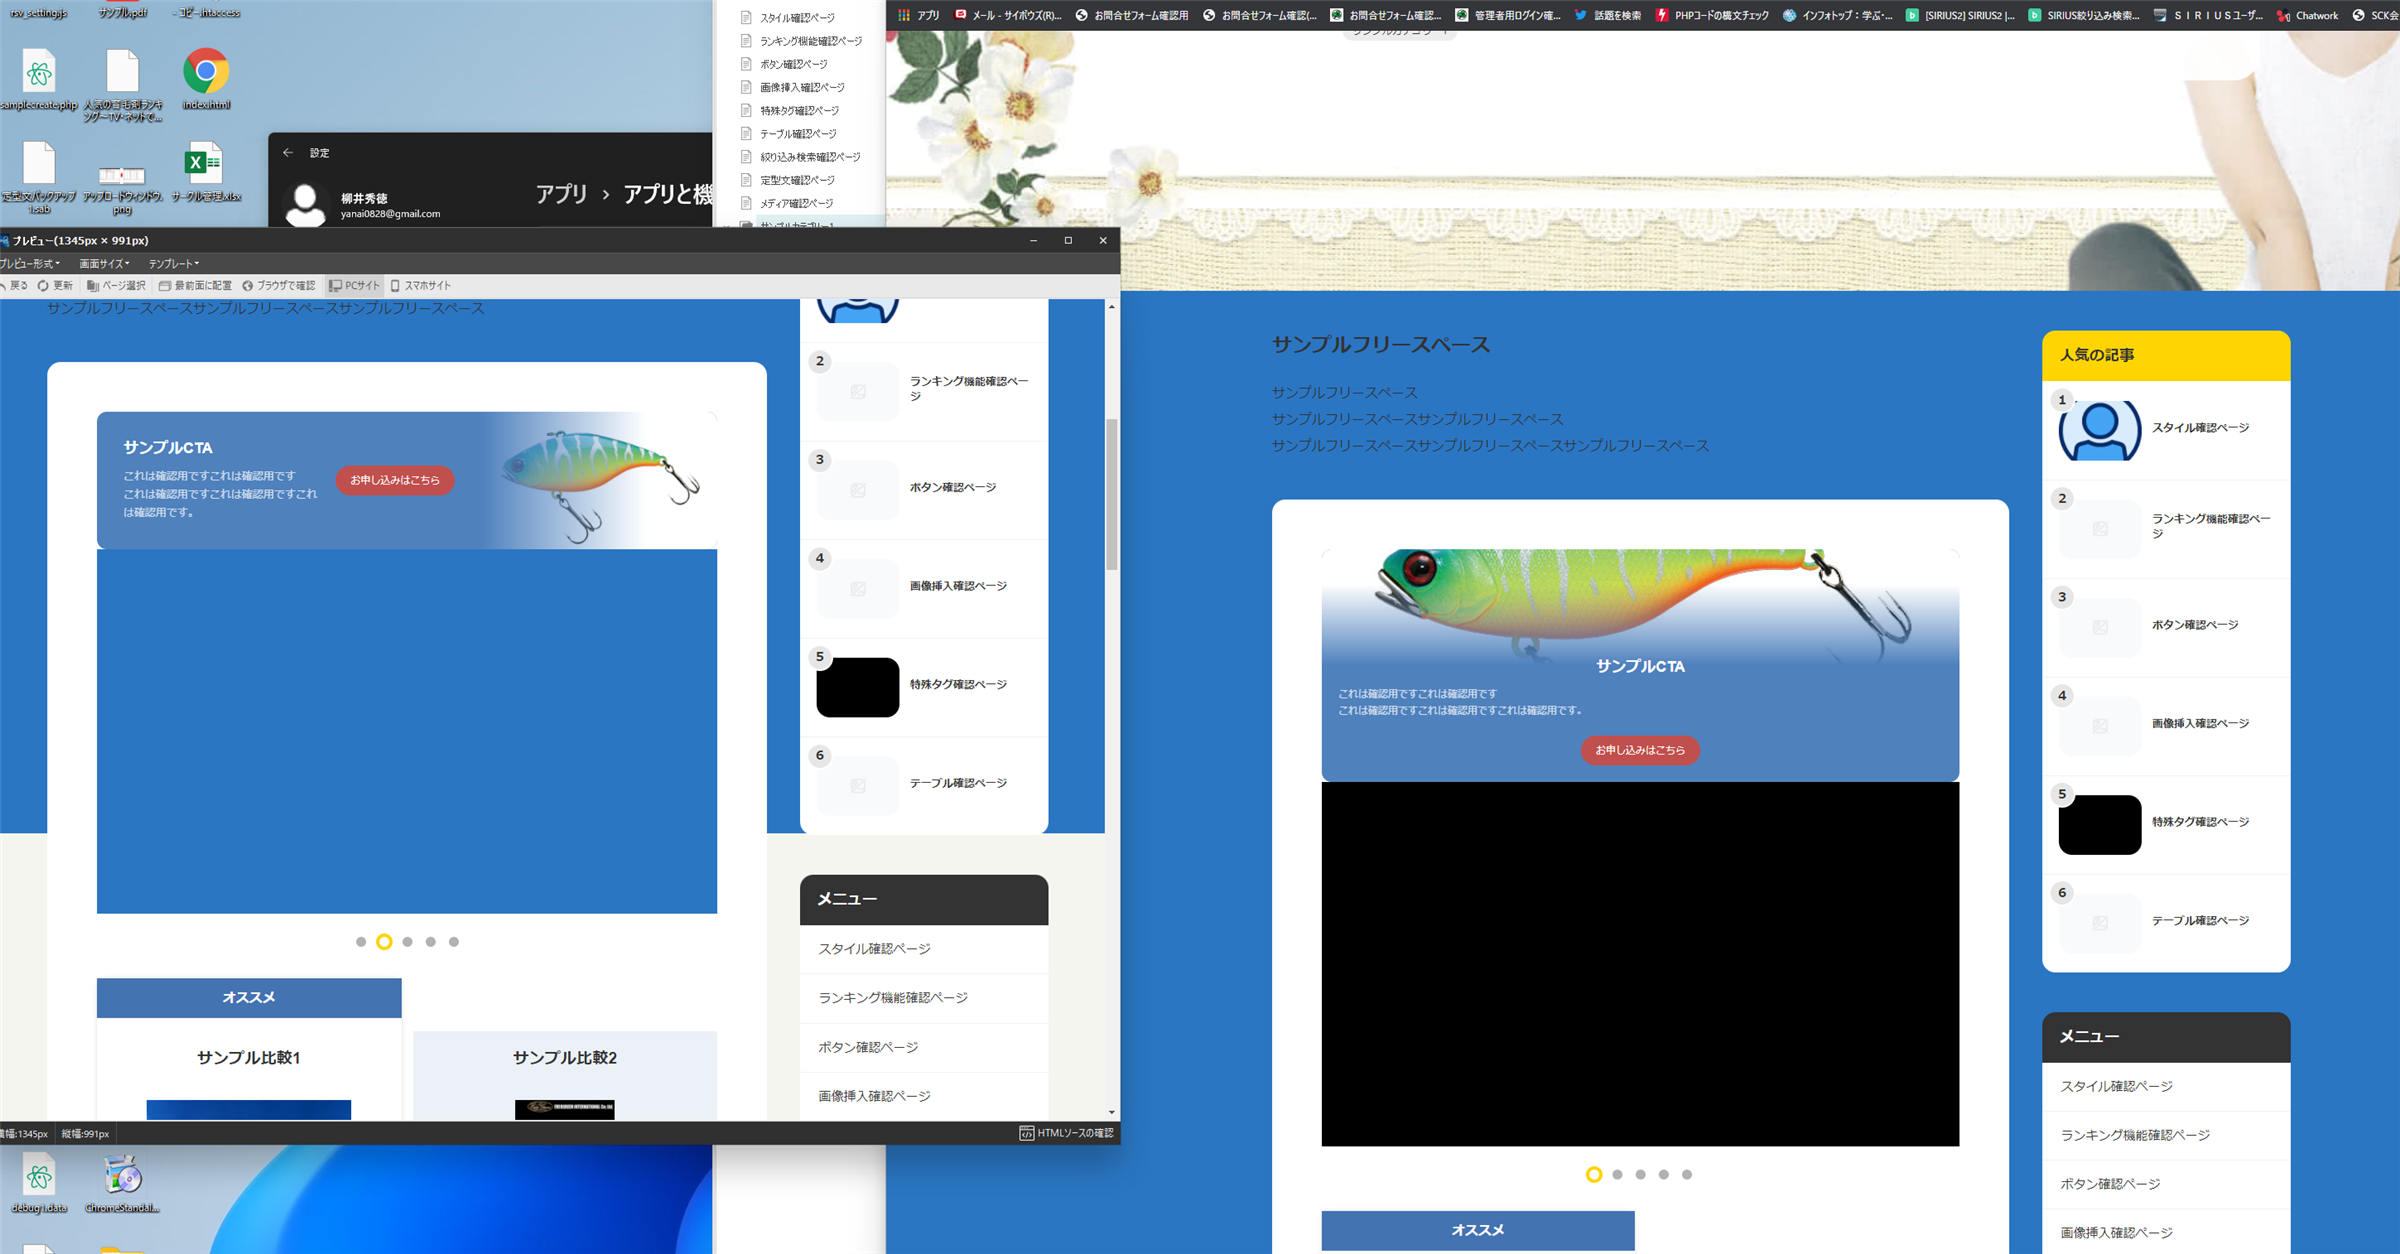Image resolution: width=2400 pixels, height=1254 pixels.
Task: Click 特殊タグ確認ページ black thumbnail in preview window
Action: tap(858, 687)
